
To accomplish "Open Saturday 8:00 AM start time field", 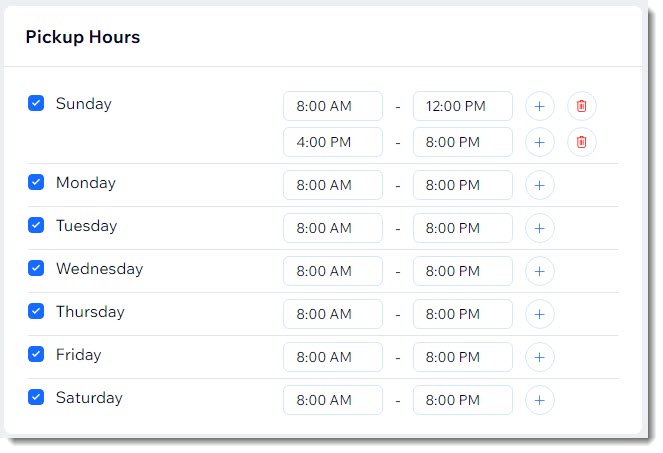I will pyautogui.click(x=333, y=400).
